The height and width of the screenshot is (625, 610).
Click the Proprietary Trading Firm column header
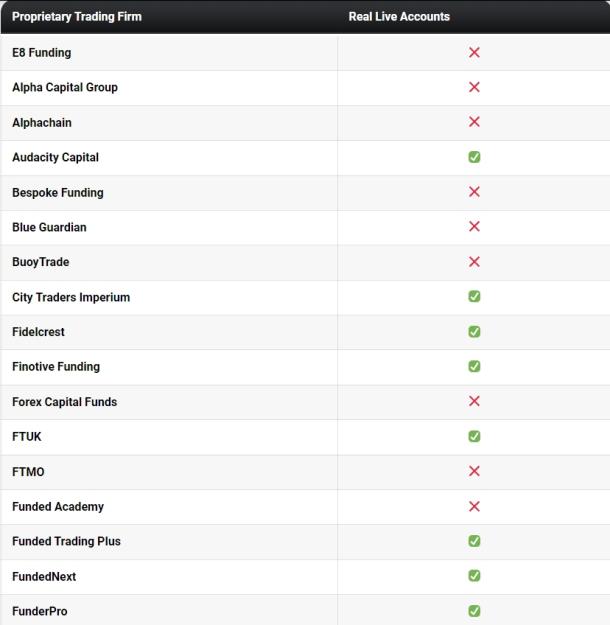(x=77, y=17)
